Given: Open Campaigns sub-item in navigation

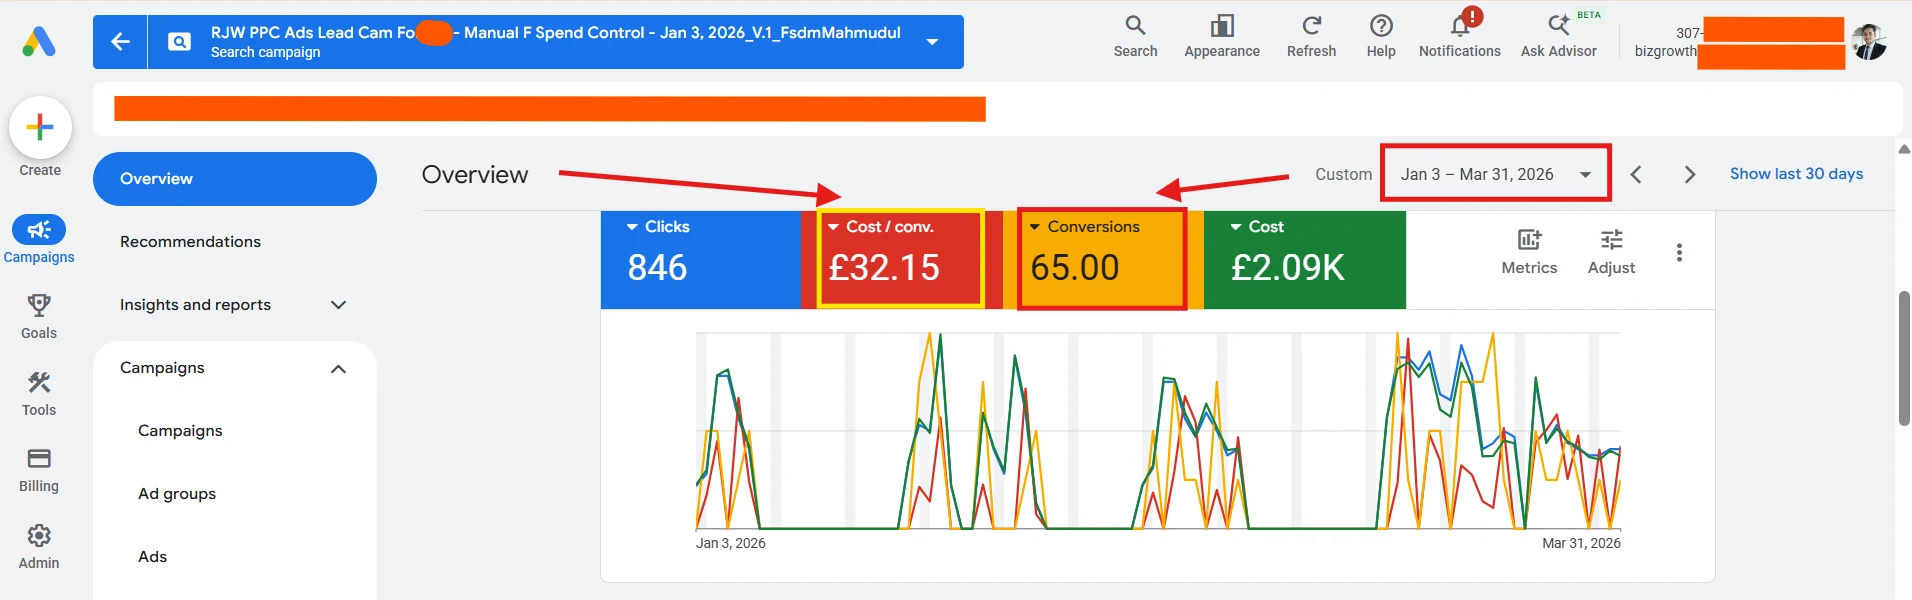Looking at the screenshot, I should pyautogui.click(x=180, y=431).
